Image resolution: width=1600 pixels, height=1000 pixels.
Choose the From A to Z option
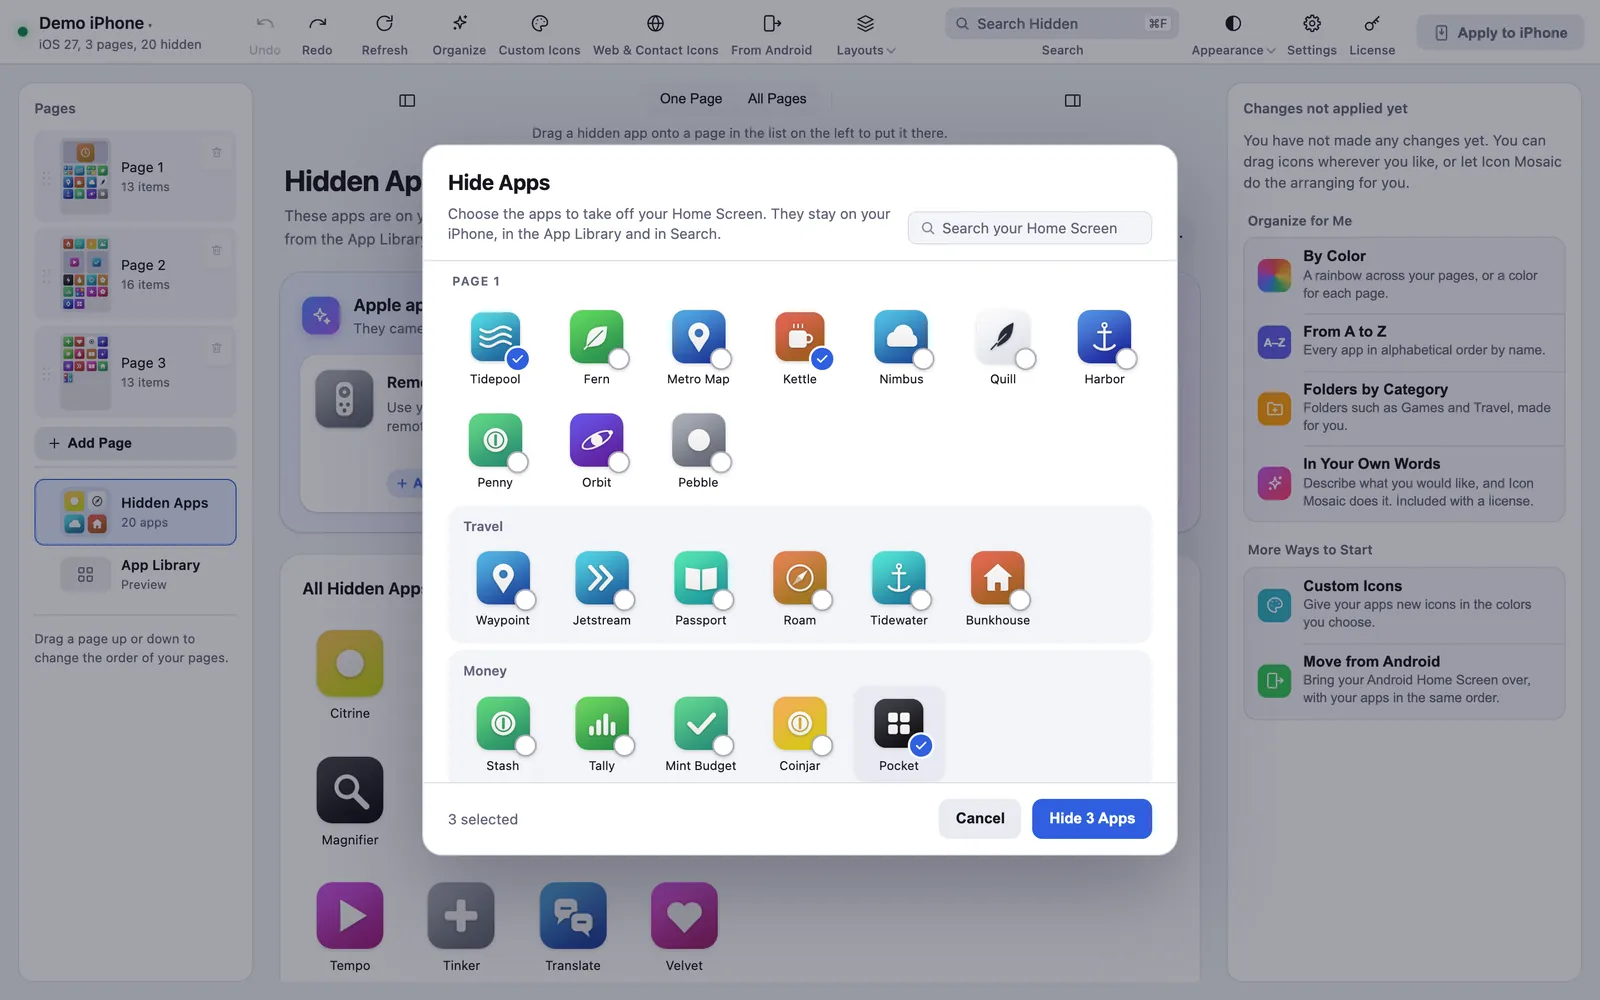click(x=1404, y=341)
